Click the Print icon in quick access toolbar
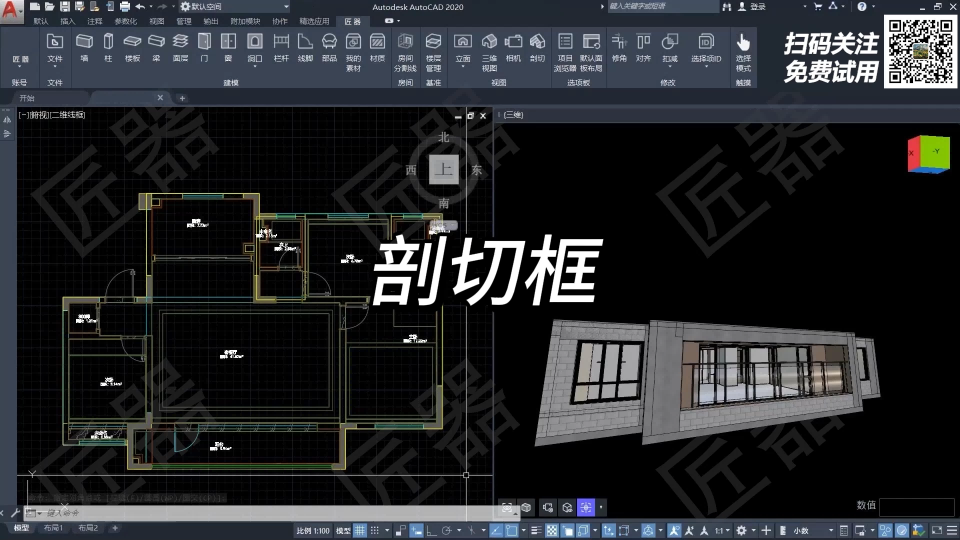The width and height of the screenshot is (960, 540). tap(125, 7)
